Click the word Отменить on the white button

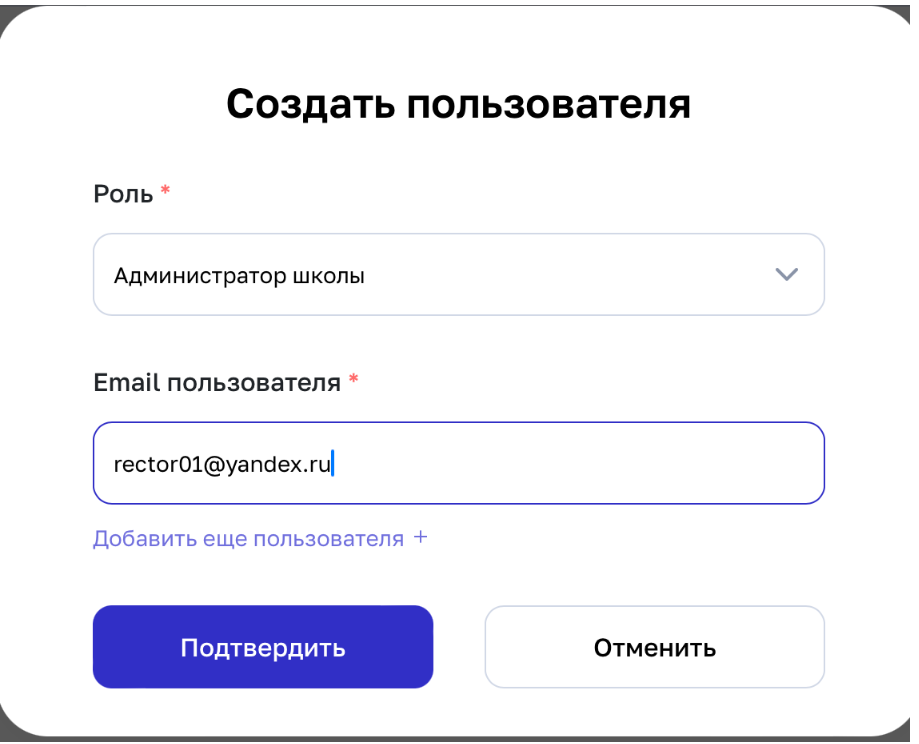(655, 648)
